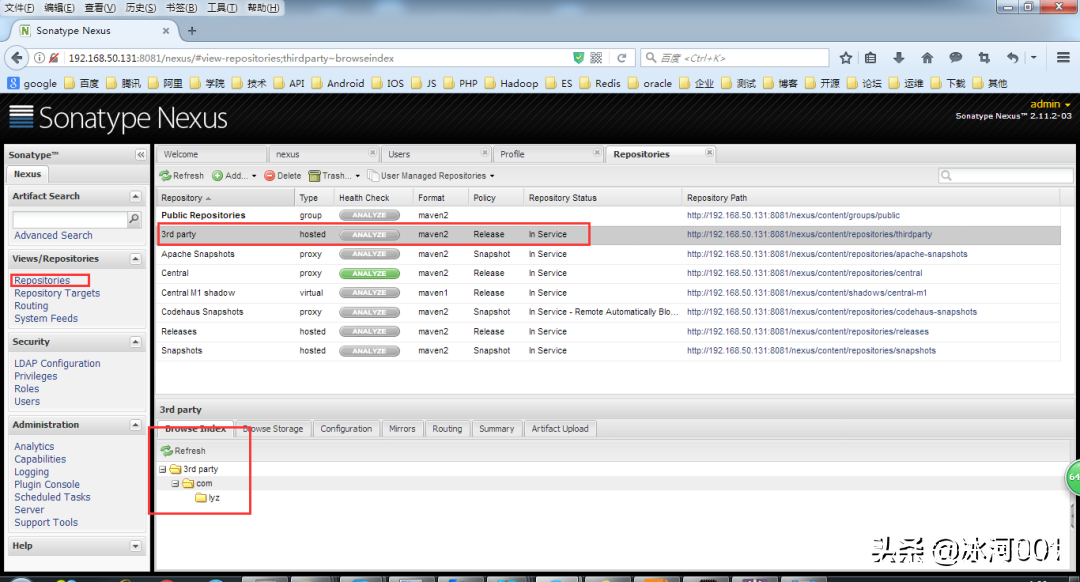This screenshot has height=582, width=1080.
Task: Open Scheduled Tasks link
Action: 52,497
